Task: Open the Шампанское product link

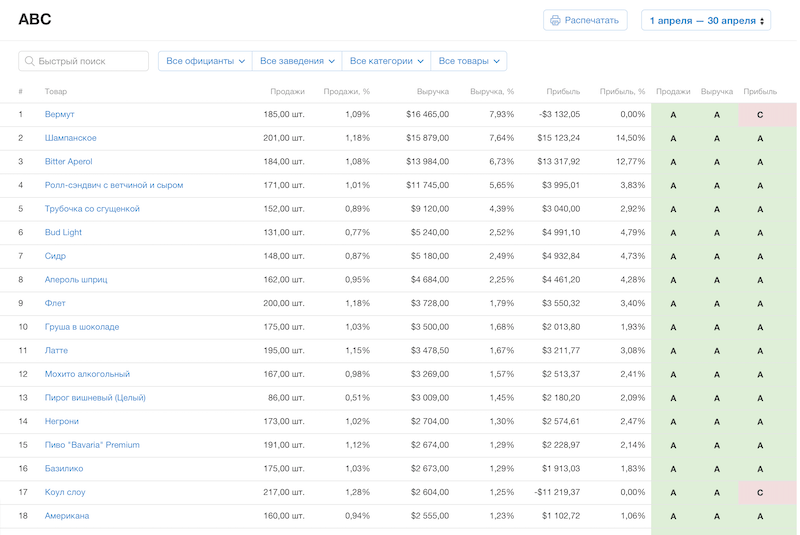Action: tap(70, 138)
